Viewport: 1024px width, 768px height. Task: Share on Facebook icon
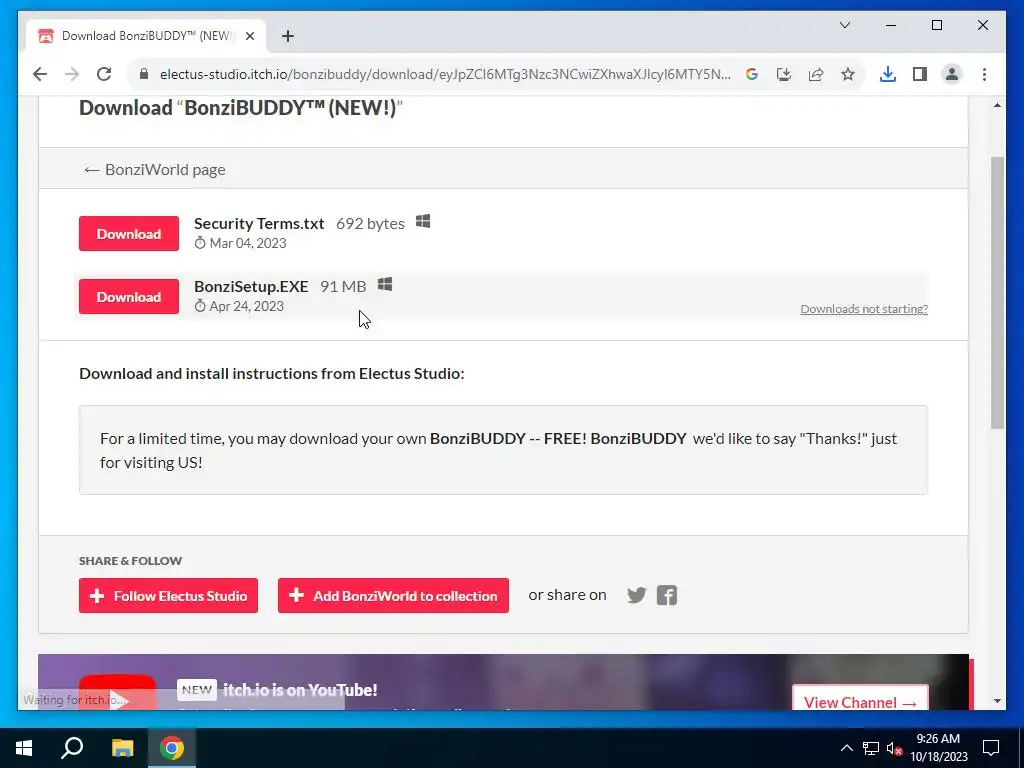click(667, 595)
